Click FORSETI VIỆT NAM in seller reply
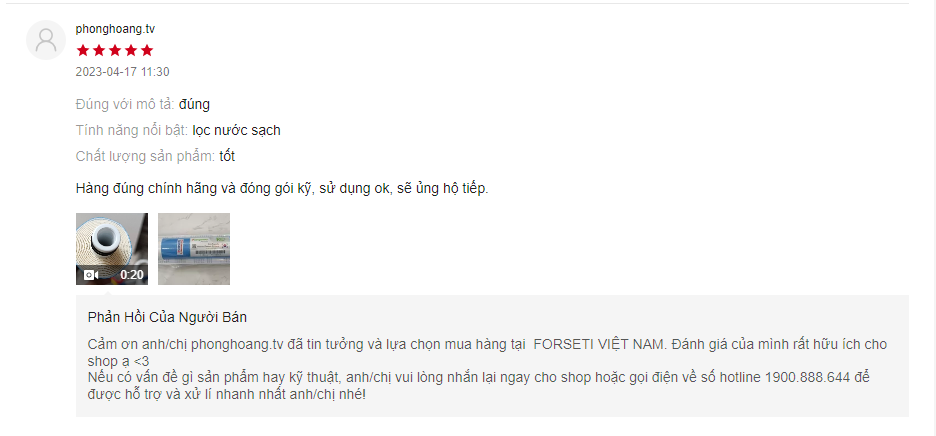Screen dimensions: 936x436 click(x=599, y=345)
